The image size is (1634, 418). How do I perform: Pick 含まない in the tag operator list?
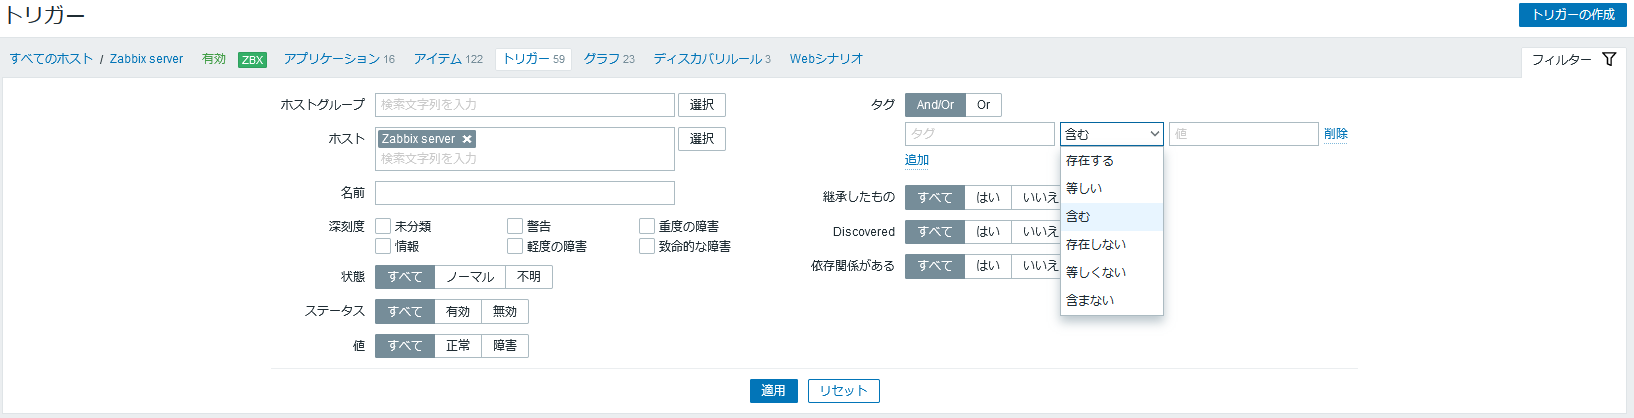click(1090, 300)
